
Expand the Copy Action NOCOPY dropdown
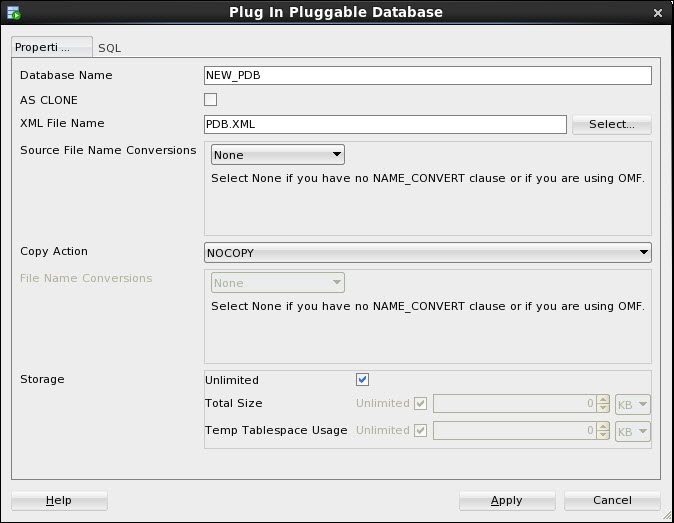[x=428, y=253]
